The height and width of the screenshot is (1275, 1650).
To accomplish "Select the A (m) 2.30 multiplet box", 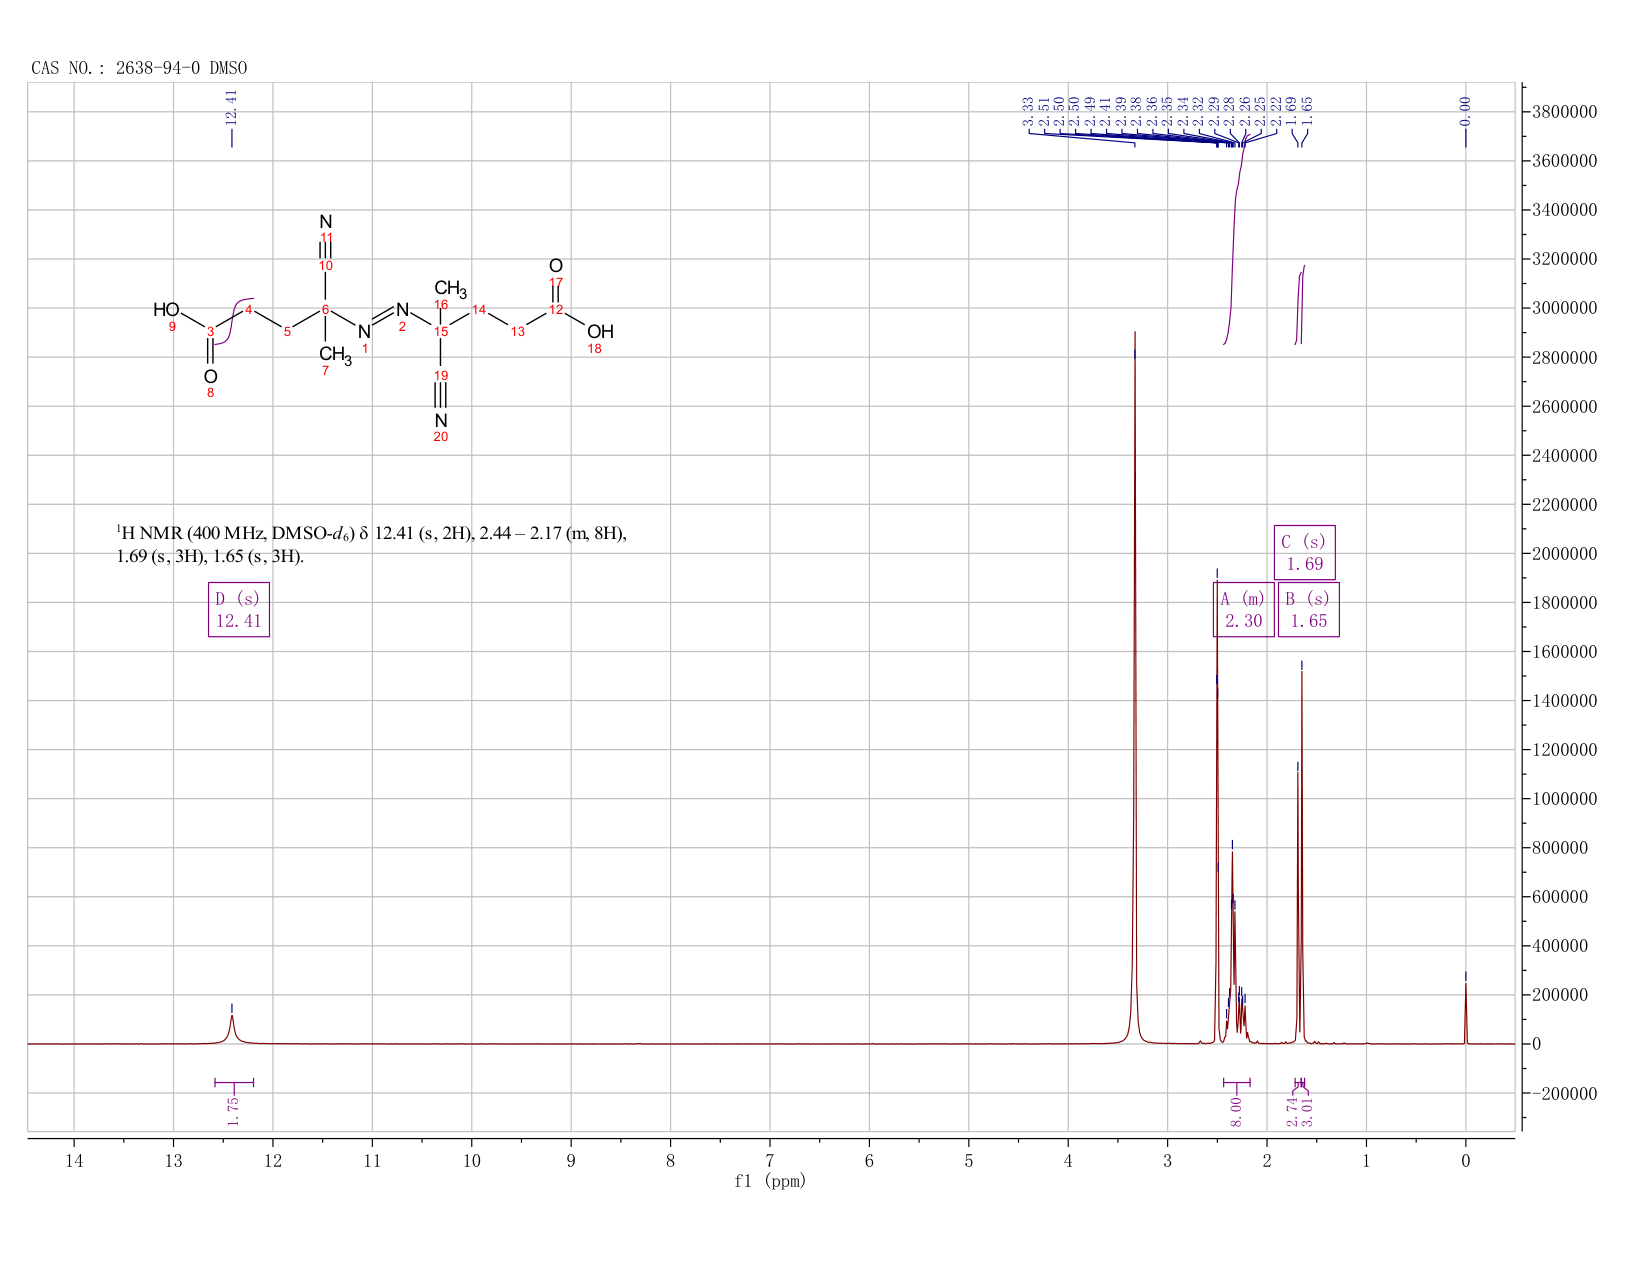I will [x=1243, y=610].
